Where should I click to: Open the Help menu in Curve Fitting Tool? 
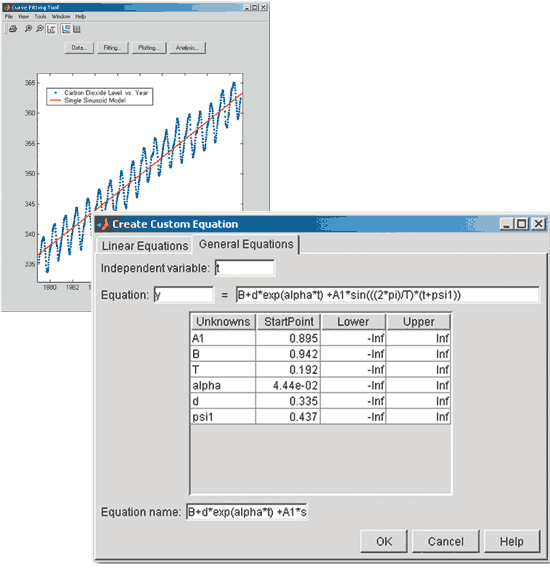80,16
